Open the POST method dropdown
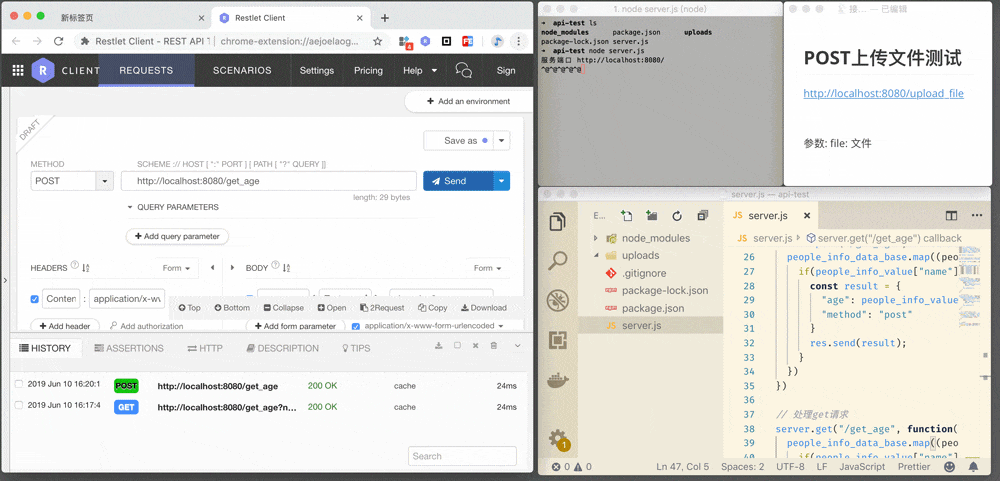1000x481 pixels. (105, 181)
